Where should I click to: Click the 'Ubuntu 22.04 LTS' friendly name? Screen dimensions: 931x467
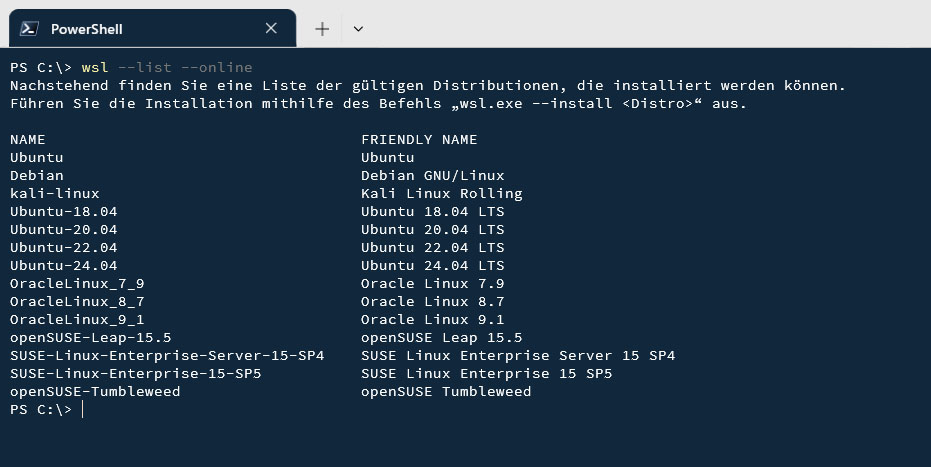point(432,247)
